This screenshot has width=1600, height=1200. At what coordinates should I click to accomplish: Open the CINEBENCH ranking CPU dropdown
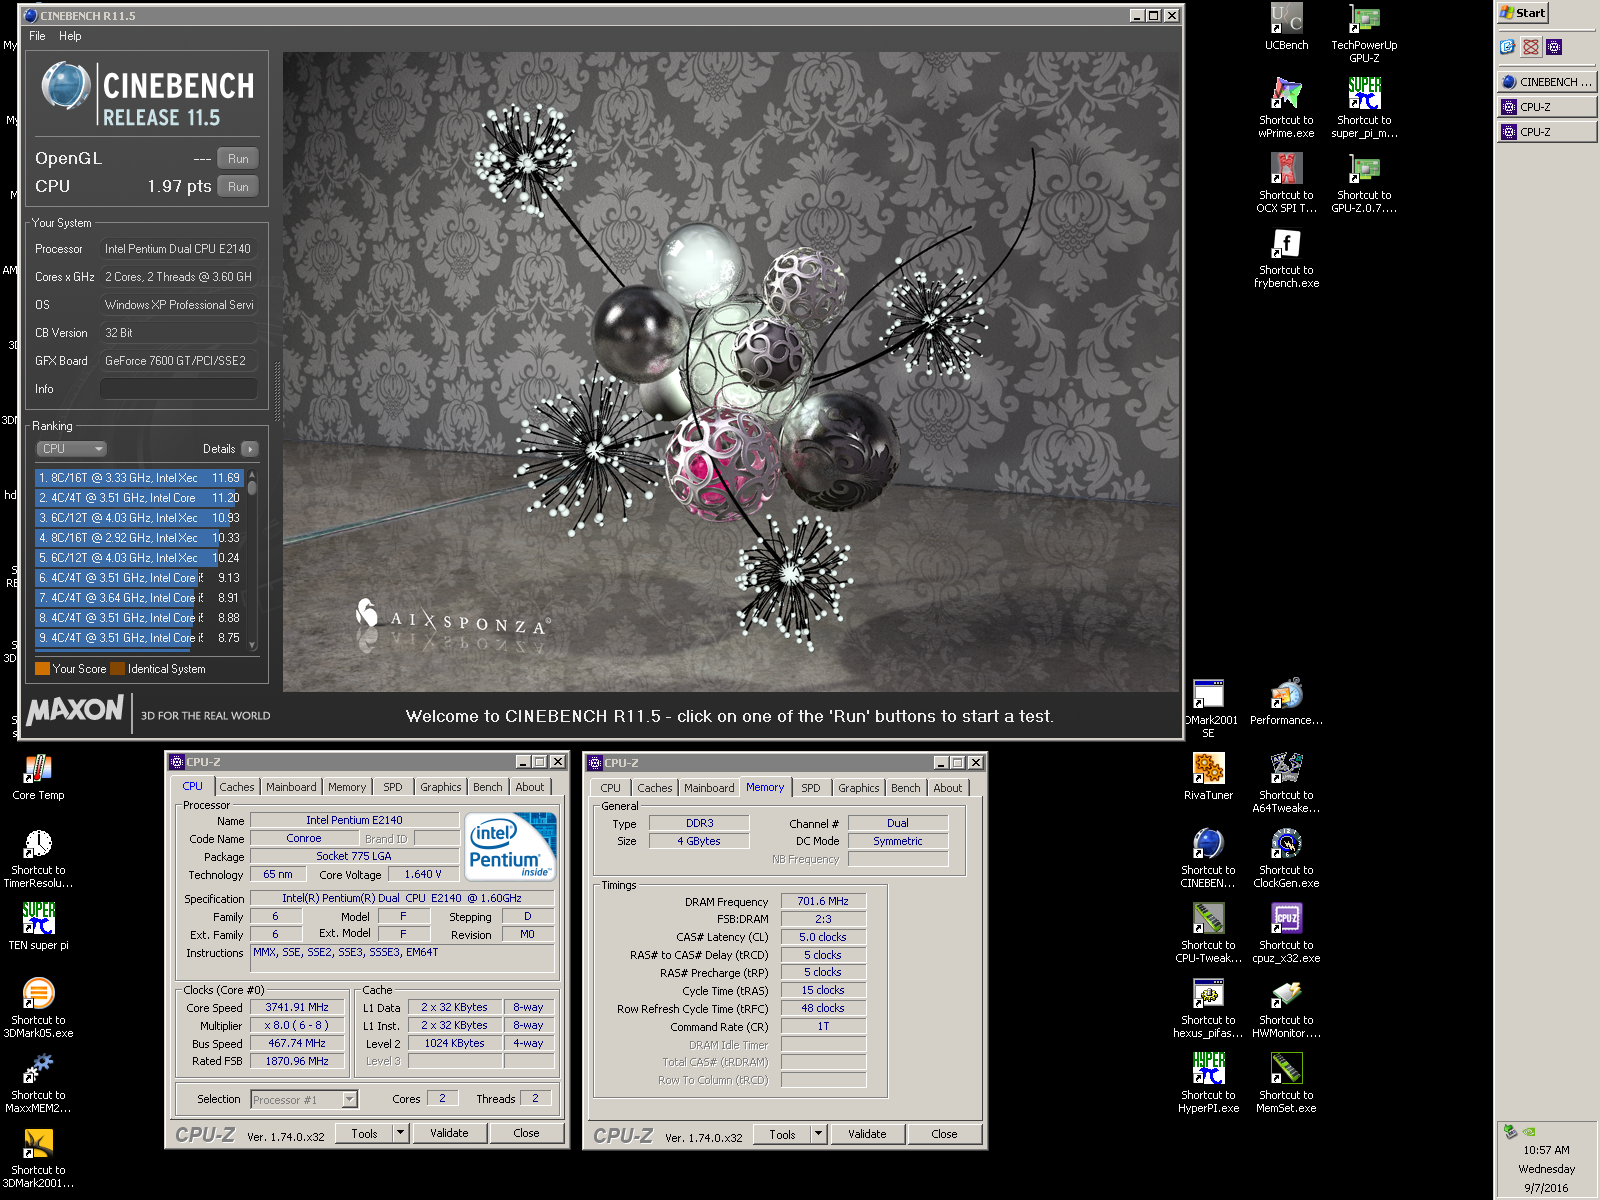(x=71, y=449)
